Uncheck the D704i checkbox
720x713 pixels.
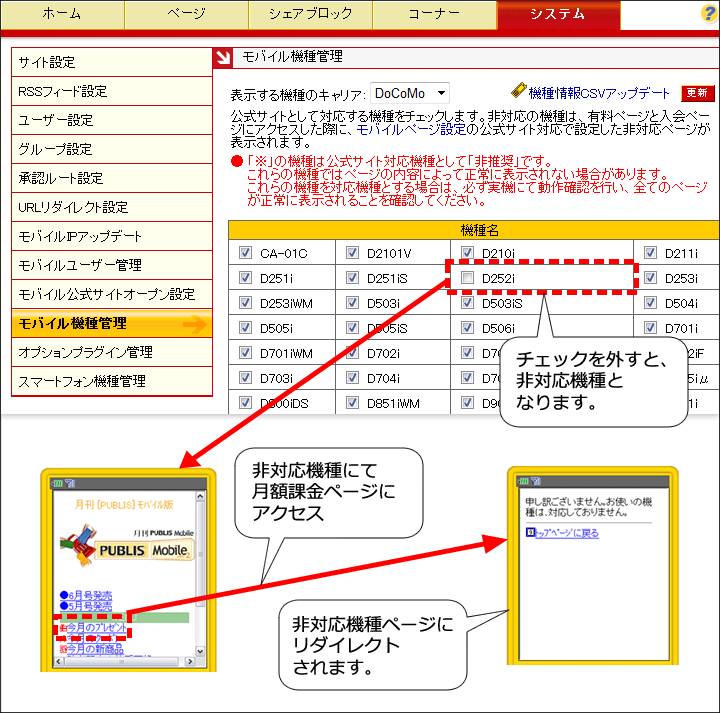coord(352,377)
